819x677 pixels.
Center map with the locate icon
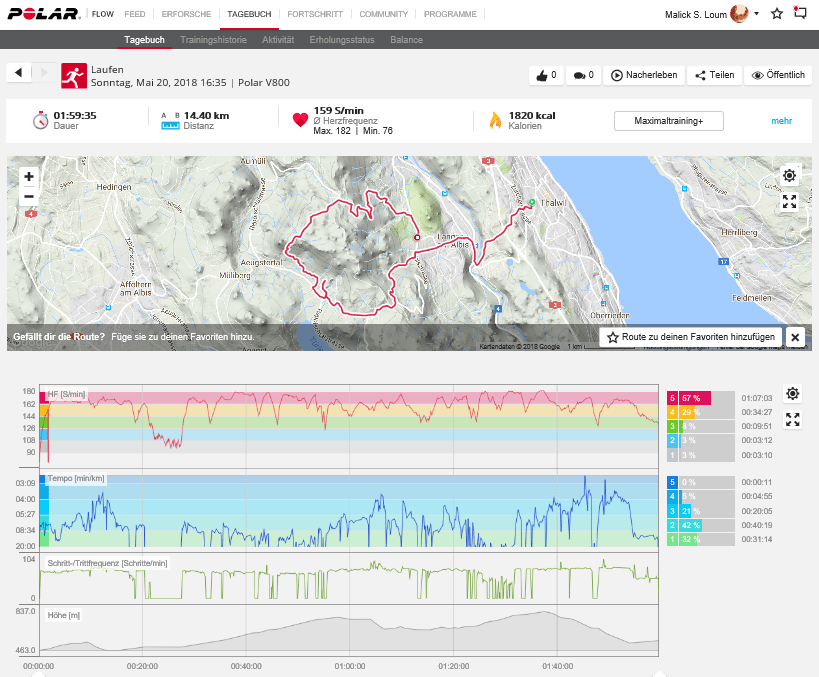pyautogui.click(x=789, y=176)
